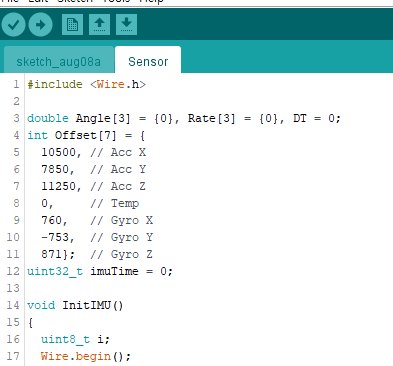Click the DT = 0 text
The image size is (393, 366).
click(x=314, y=118)
